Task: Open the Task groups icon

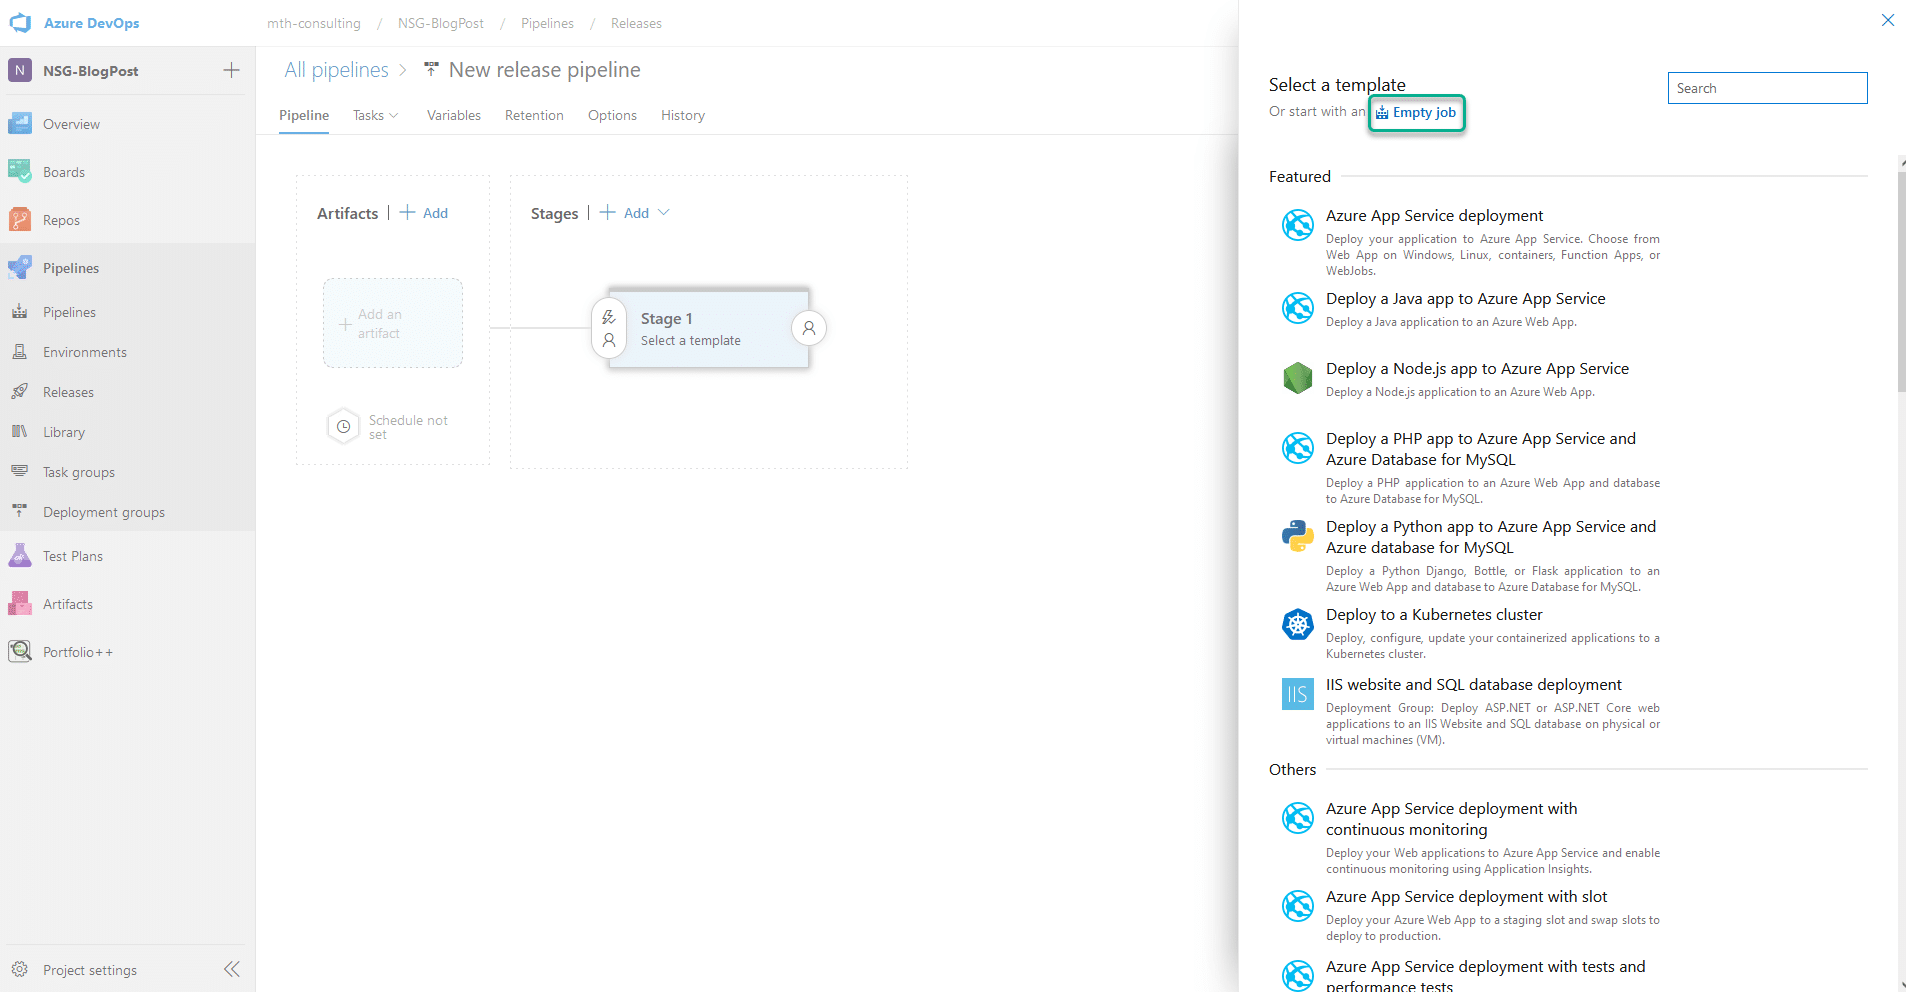Action: click(x=20, y=472)
